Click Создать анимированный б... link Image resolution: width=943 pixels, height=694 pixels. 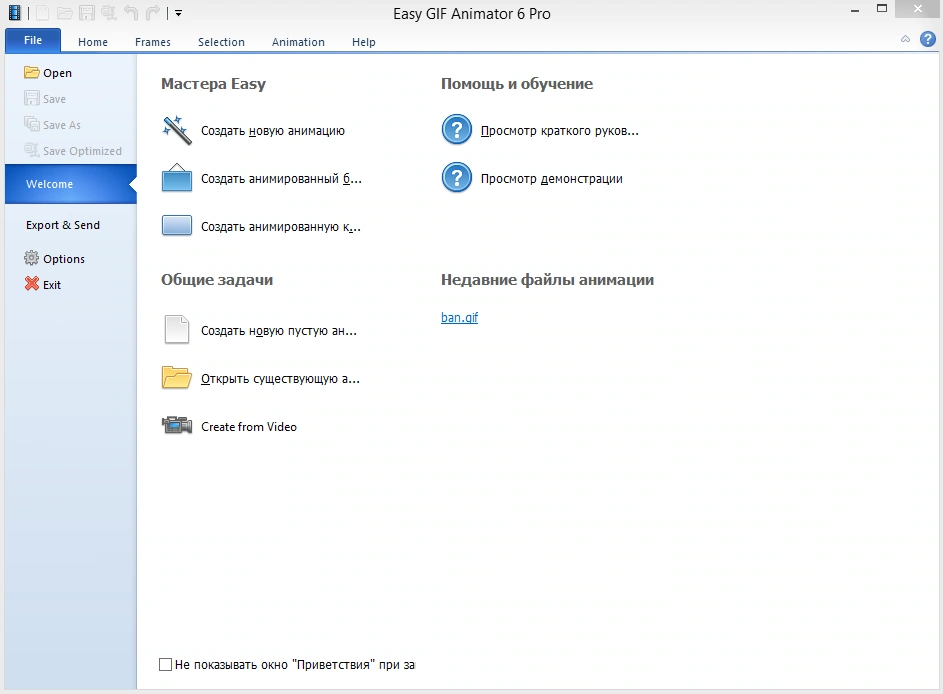pyautogui.click(x=281, y=179)
